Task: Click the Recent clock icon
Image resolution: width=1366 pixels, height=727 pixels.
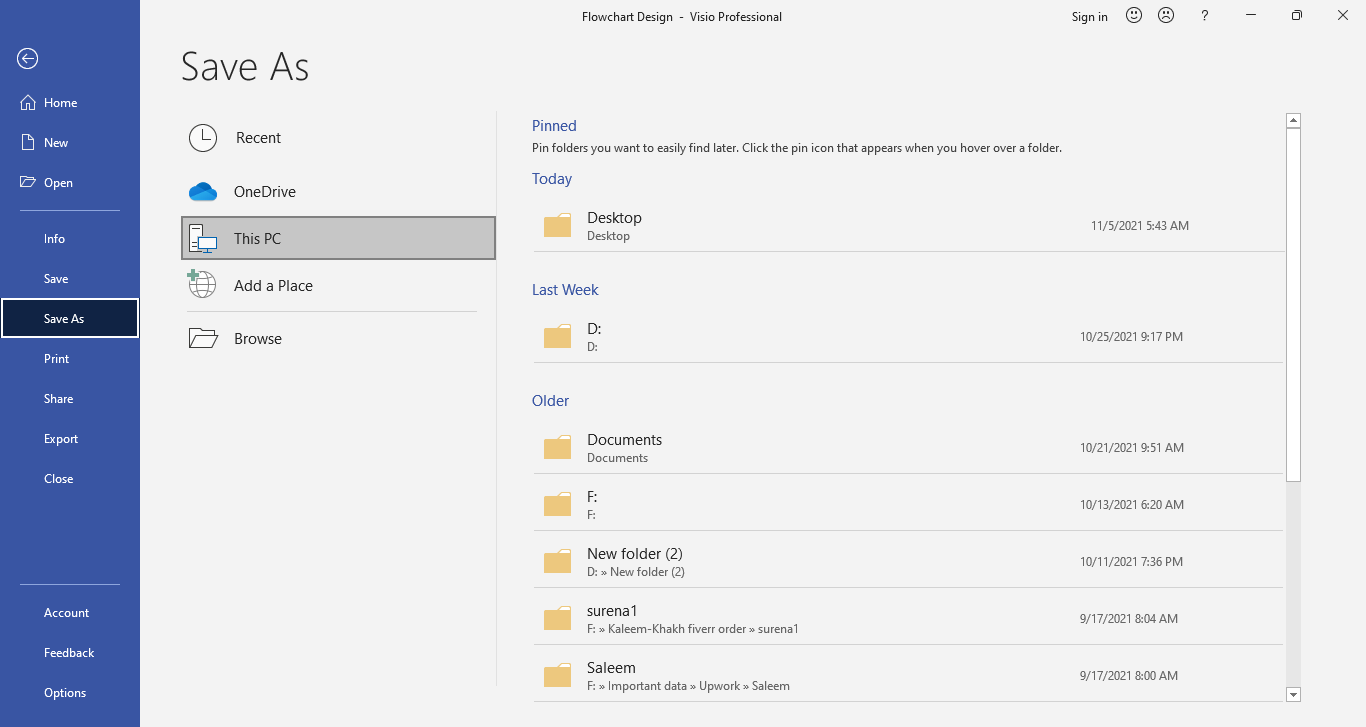Action: (203, 138)
